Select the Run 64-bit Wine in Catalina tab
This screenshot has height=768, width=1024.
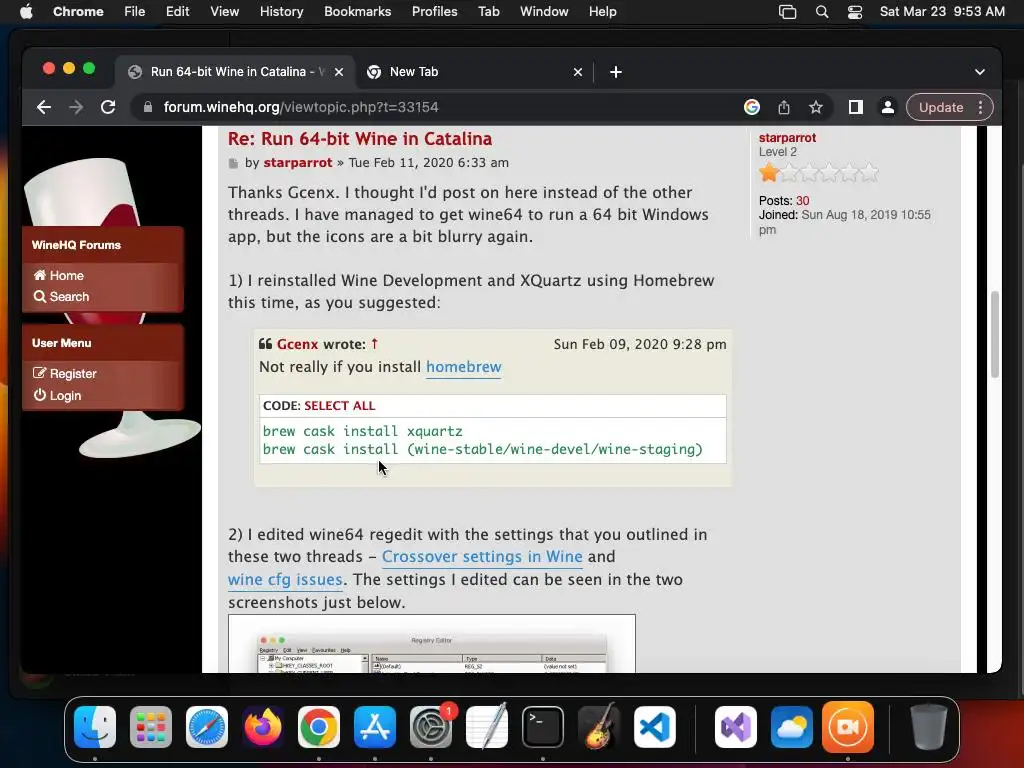click(236, 72)
